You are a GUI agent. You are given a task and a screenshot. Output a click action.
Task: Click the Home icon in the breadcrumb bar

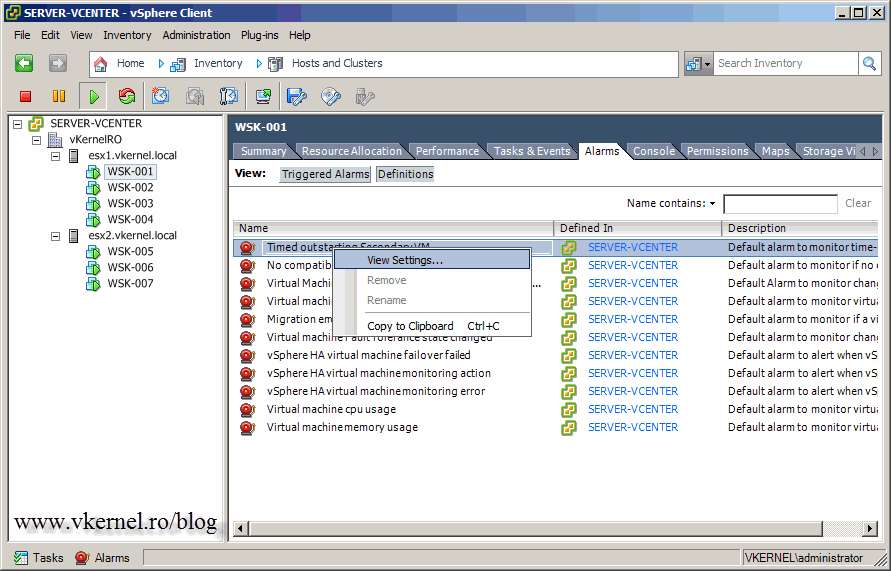[101, 64]
